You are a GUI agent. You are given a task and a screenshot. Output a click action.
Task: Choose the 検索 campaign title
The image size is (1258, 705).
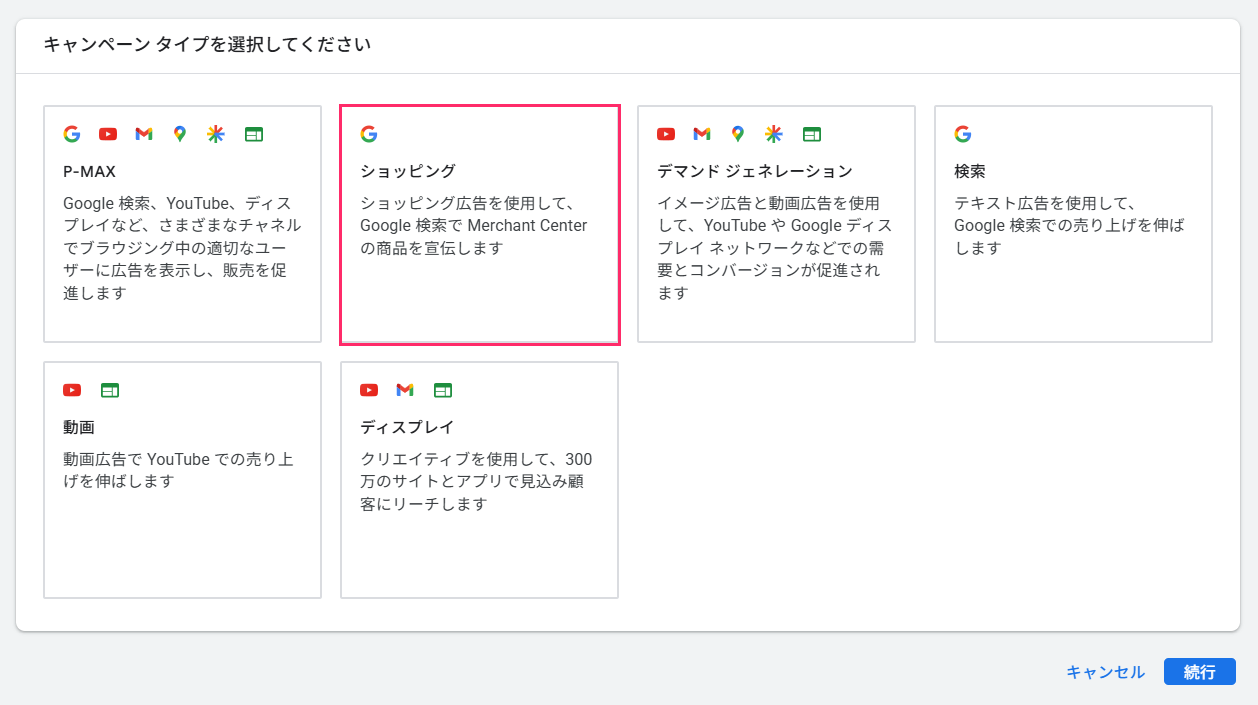[x=970, y=172]
